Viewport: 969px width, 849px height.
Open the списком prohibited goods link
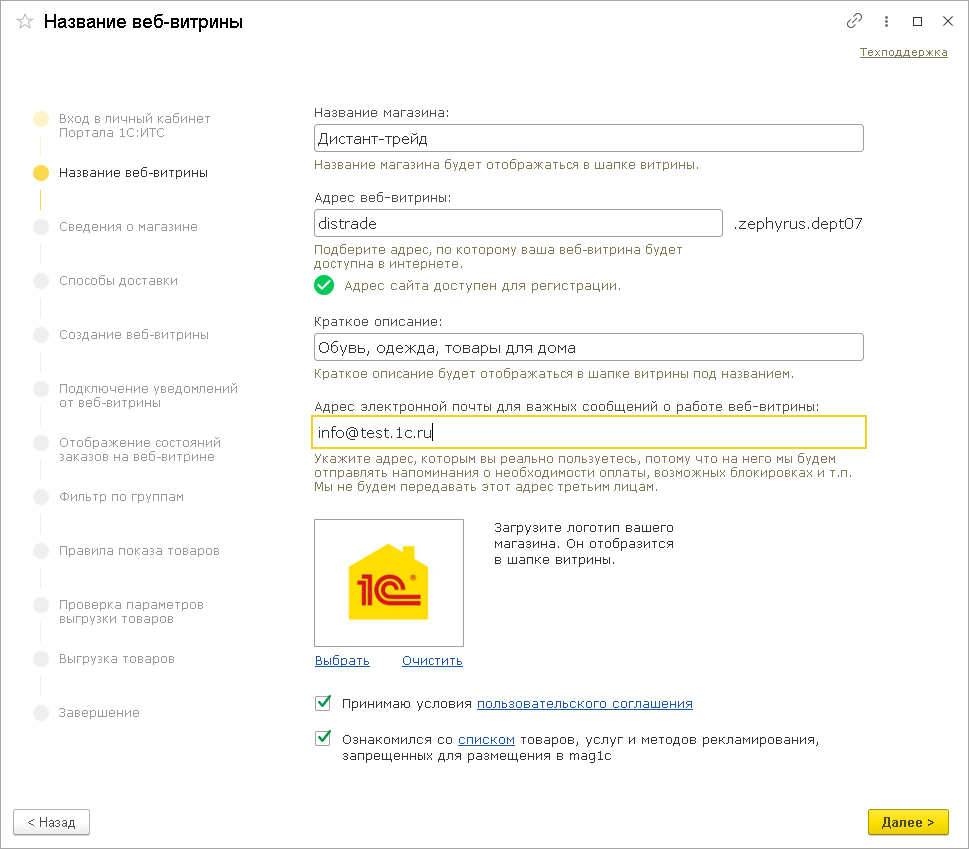coord(487,740)
